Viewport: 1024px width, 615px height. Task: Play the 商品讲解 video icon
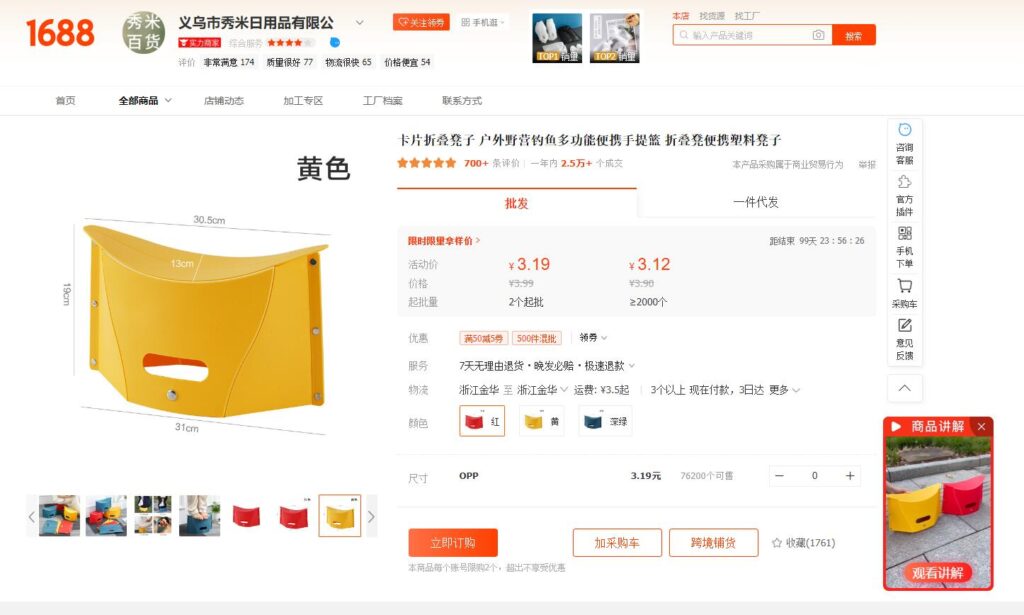point(897,426)
